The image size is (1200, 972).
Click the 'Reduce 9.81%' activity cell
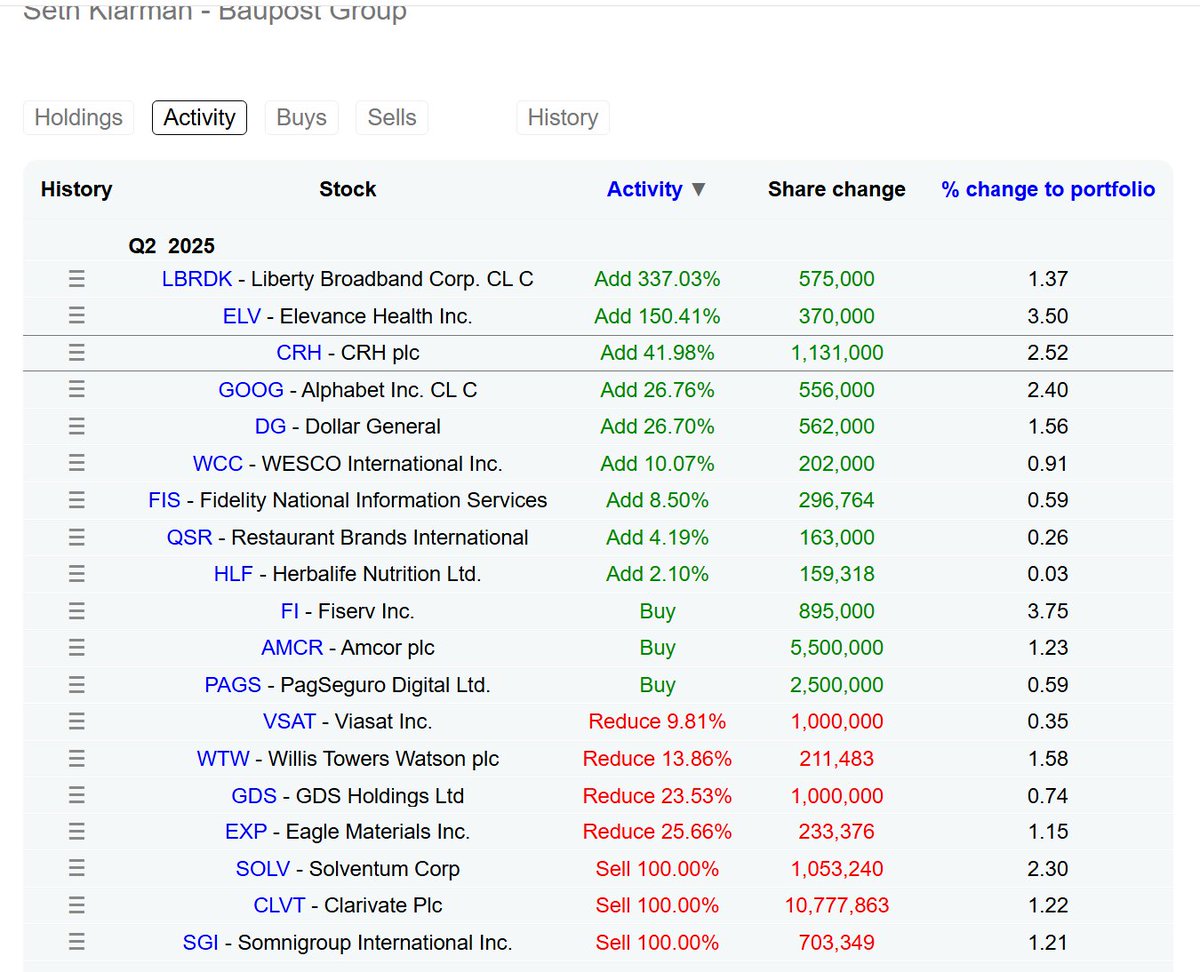tap(657, 721)
